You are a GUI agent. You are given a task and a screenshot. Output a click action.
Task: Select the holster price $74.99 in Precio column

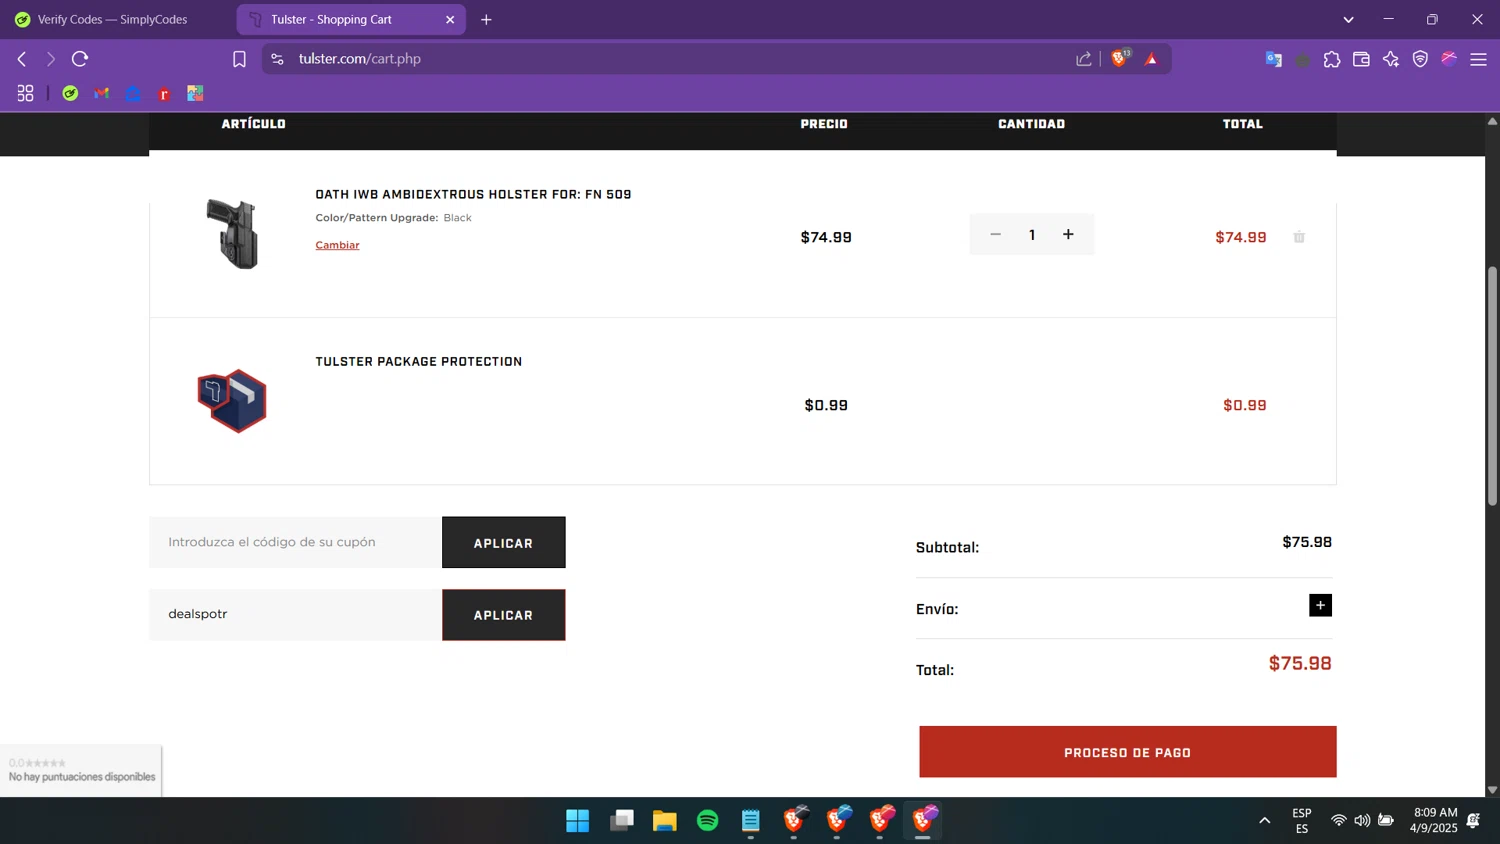pyautogui.click(x=826, y=237)
